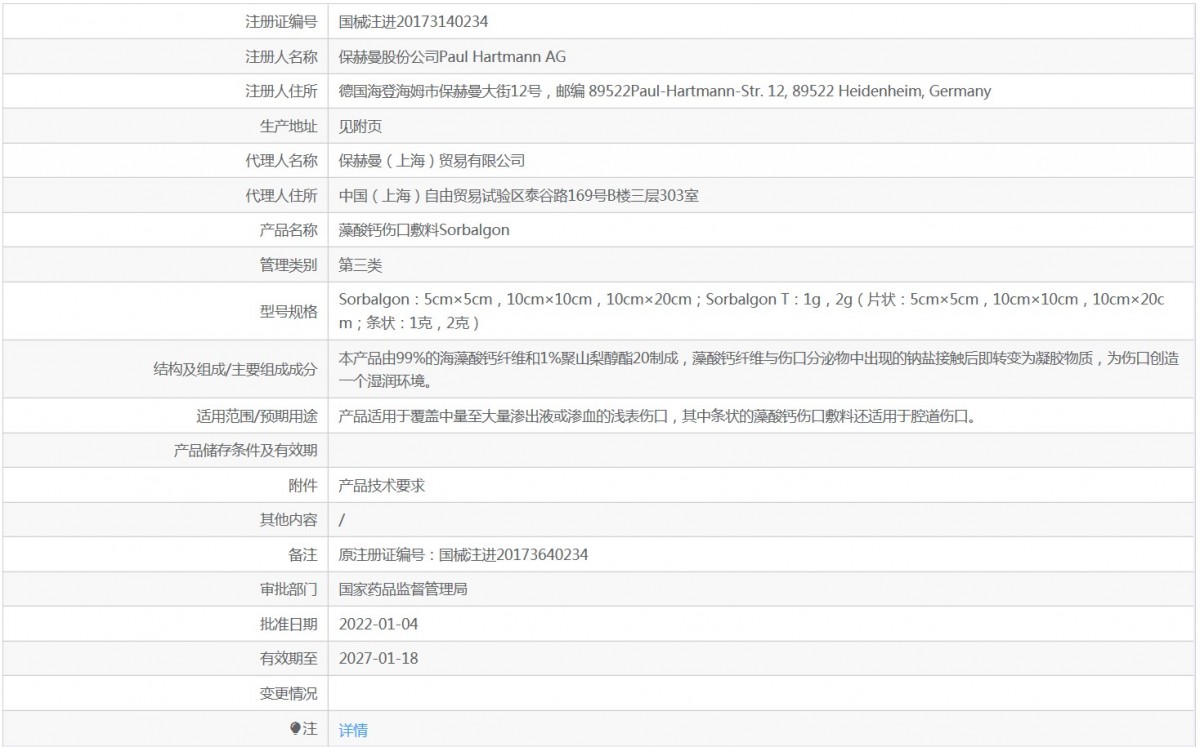Click the 附件 label
Screen dimensions: 1200x747
tap(303, 486)
